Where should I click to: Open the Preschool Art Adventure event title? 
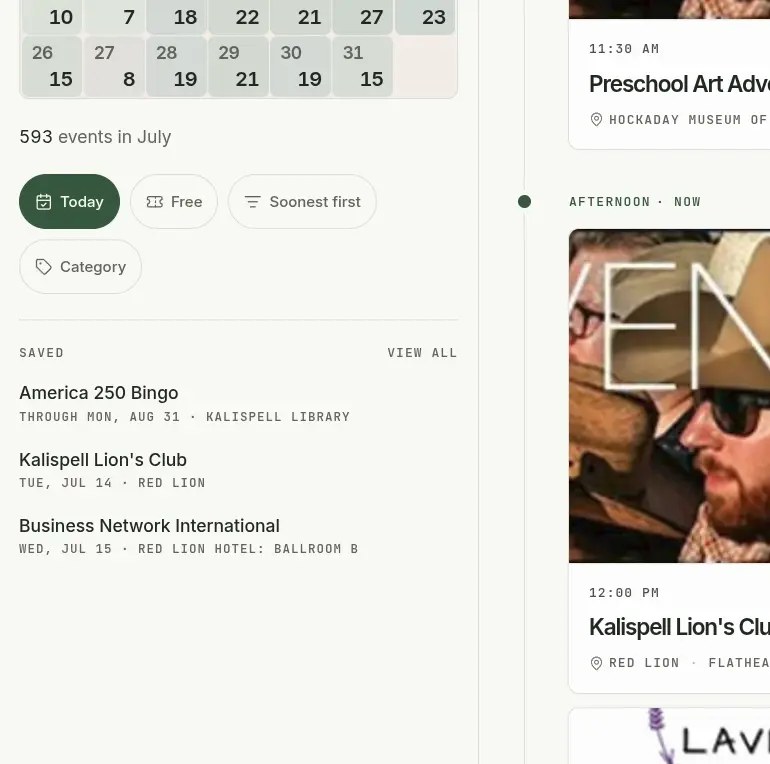pyautogui.click(x=679, y=83)
